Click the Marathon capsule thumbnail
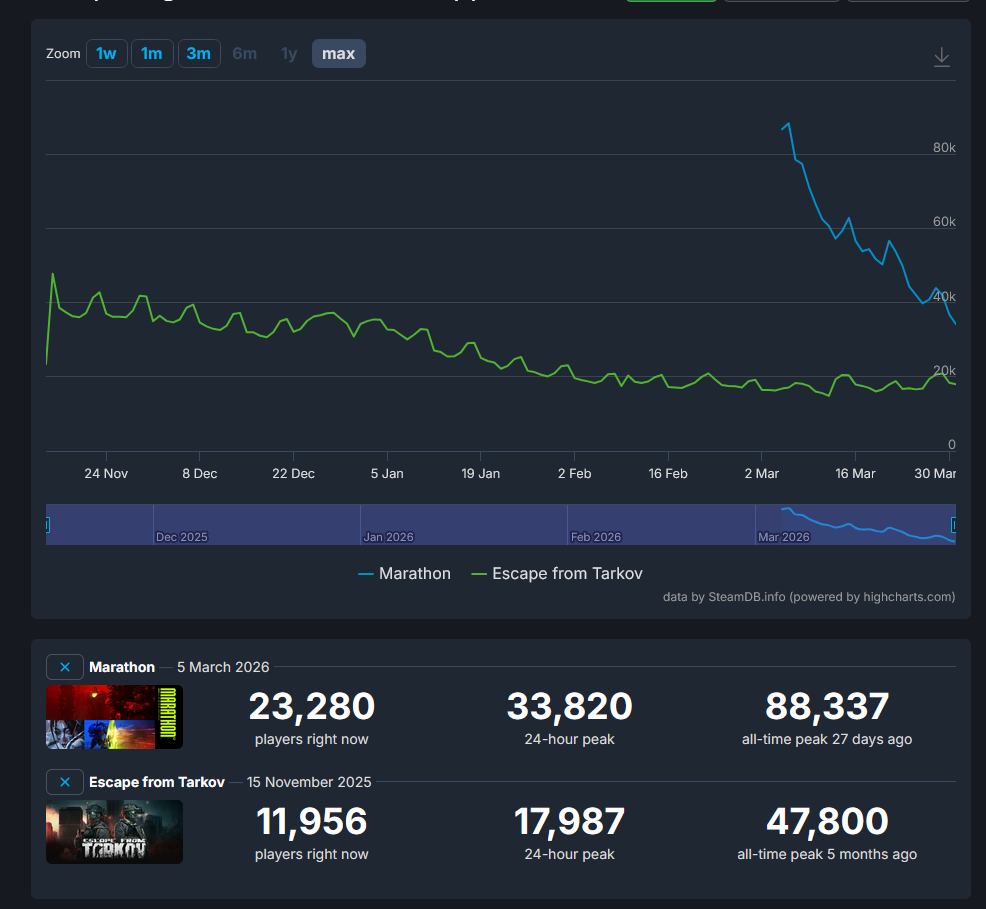 click(114, 717)
